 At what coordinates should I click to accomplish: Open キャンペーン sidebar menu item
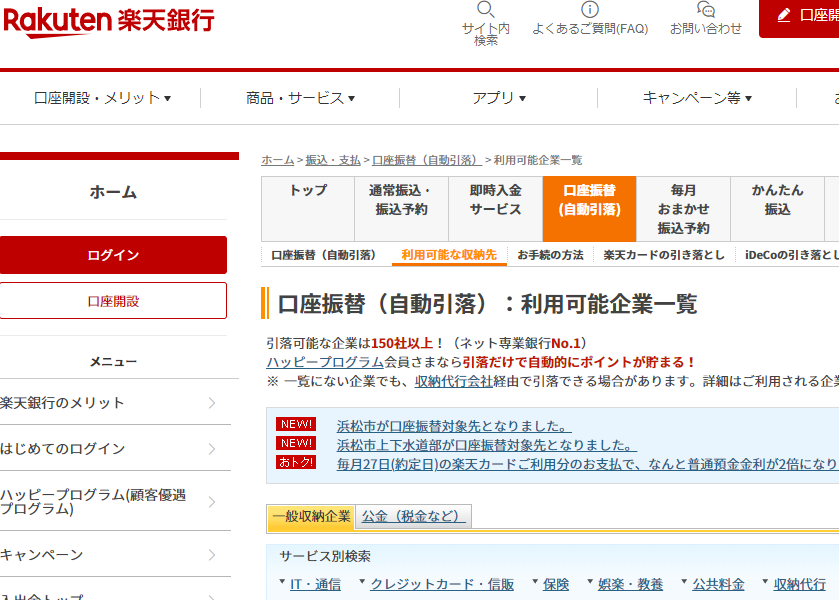pos(116,555)
